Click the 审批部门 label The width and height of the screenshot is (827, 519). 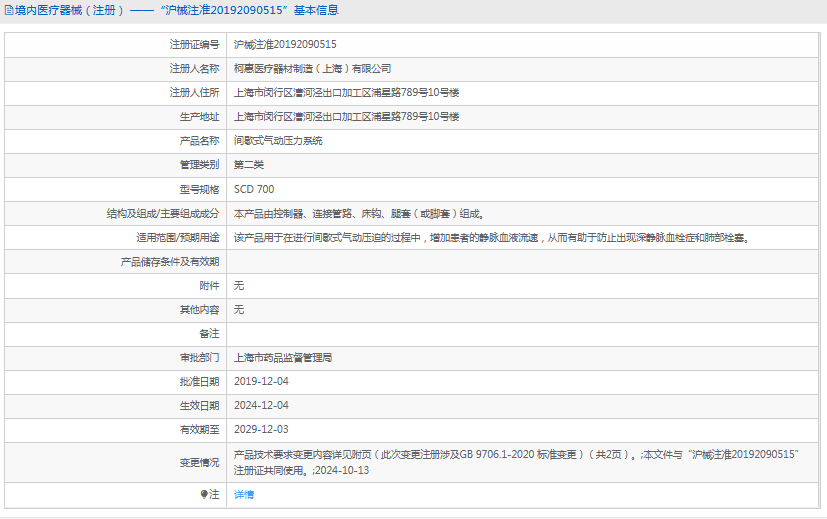pyautogui.click(x=199, y=358)
